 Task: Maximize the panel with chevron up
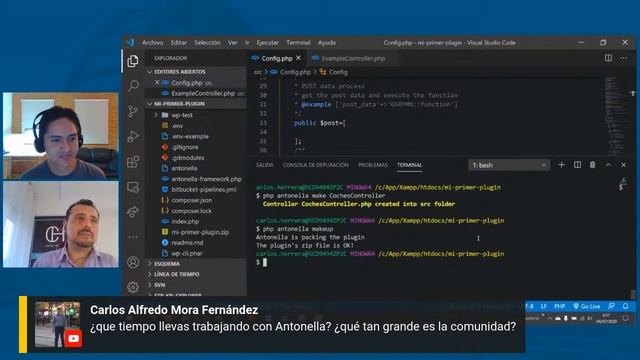608,165
